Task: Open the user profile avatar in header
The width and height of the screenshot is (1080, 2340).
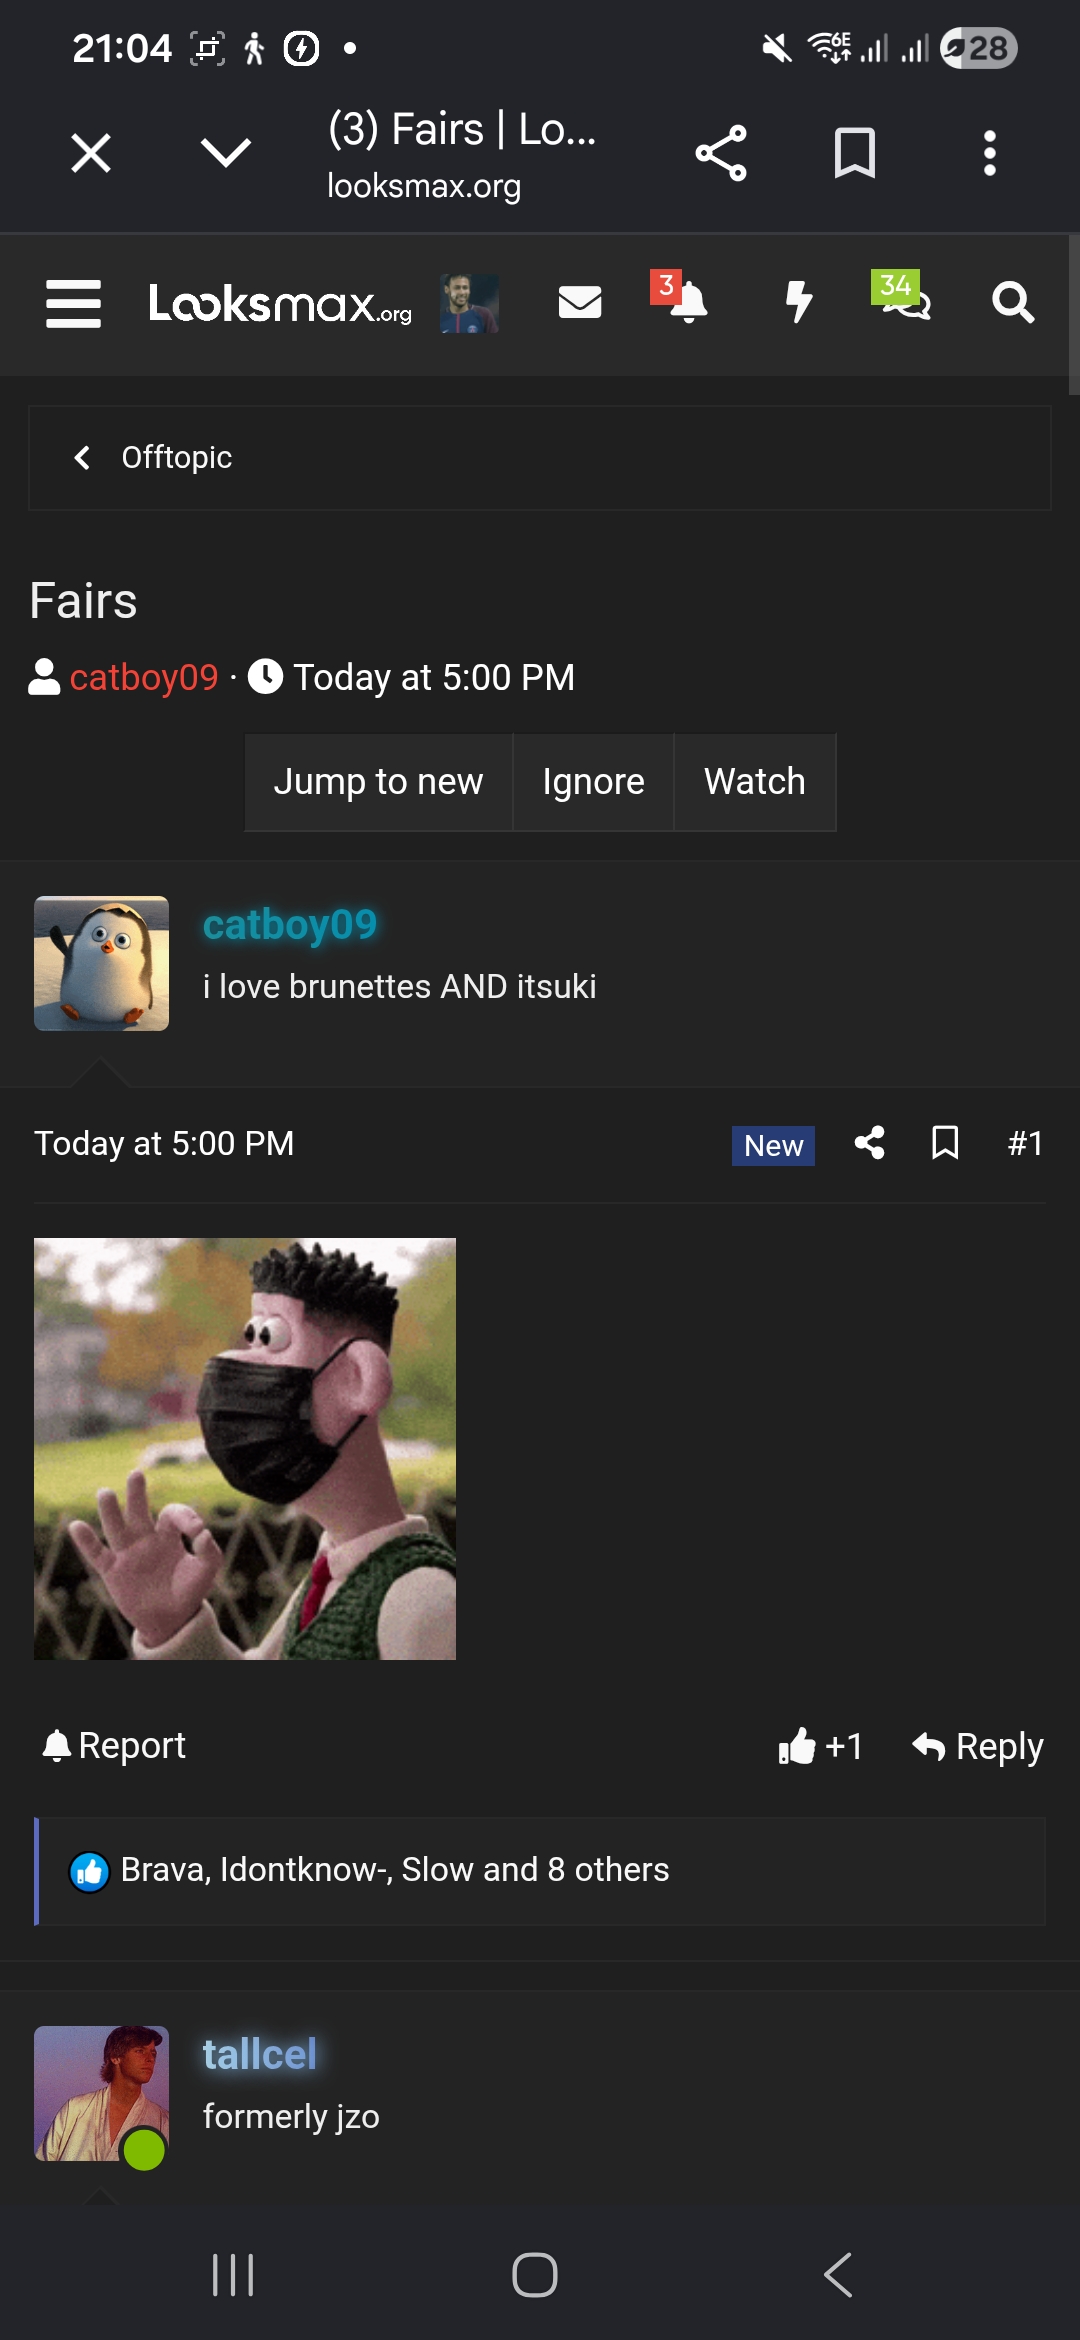Action: [470, 303]
